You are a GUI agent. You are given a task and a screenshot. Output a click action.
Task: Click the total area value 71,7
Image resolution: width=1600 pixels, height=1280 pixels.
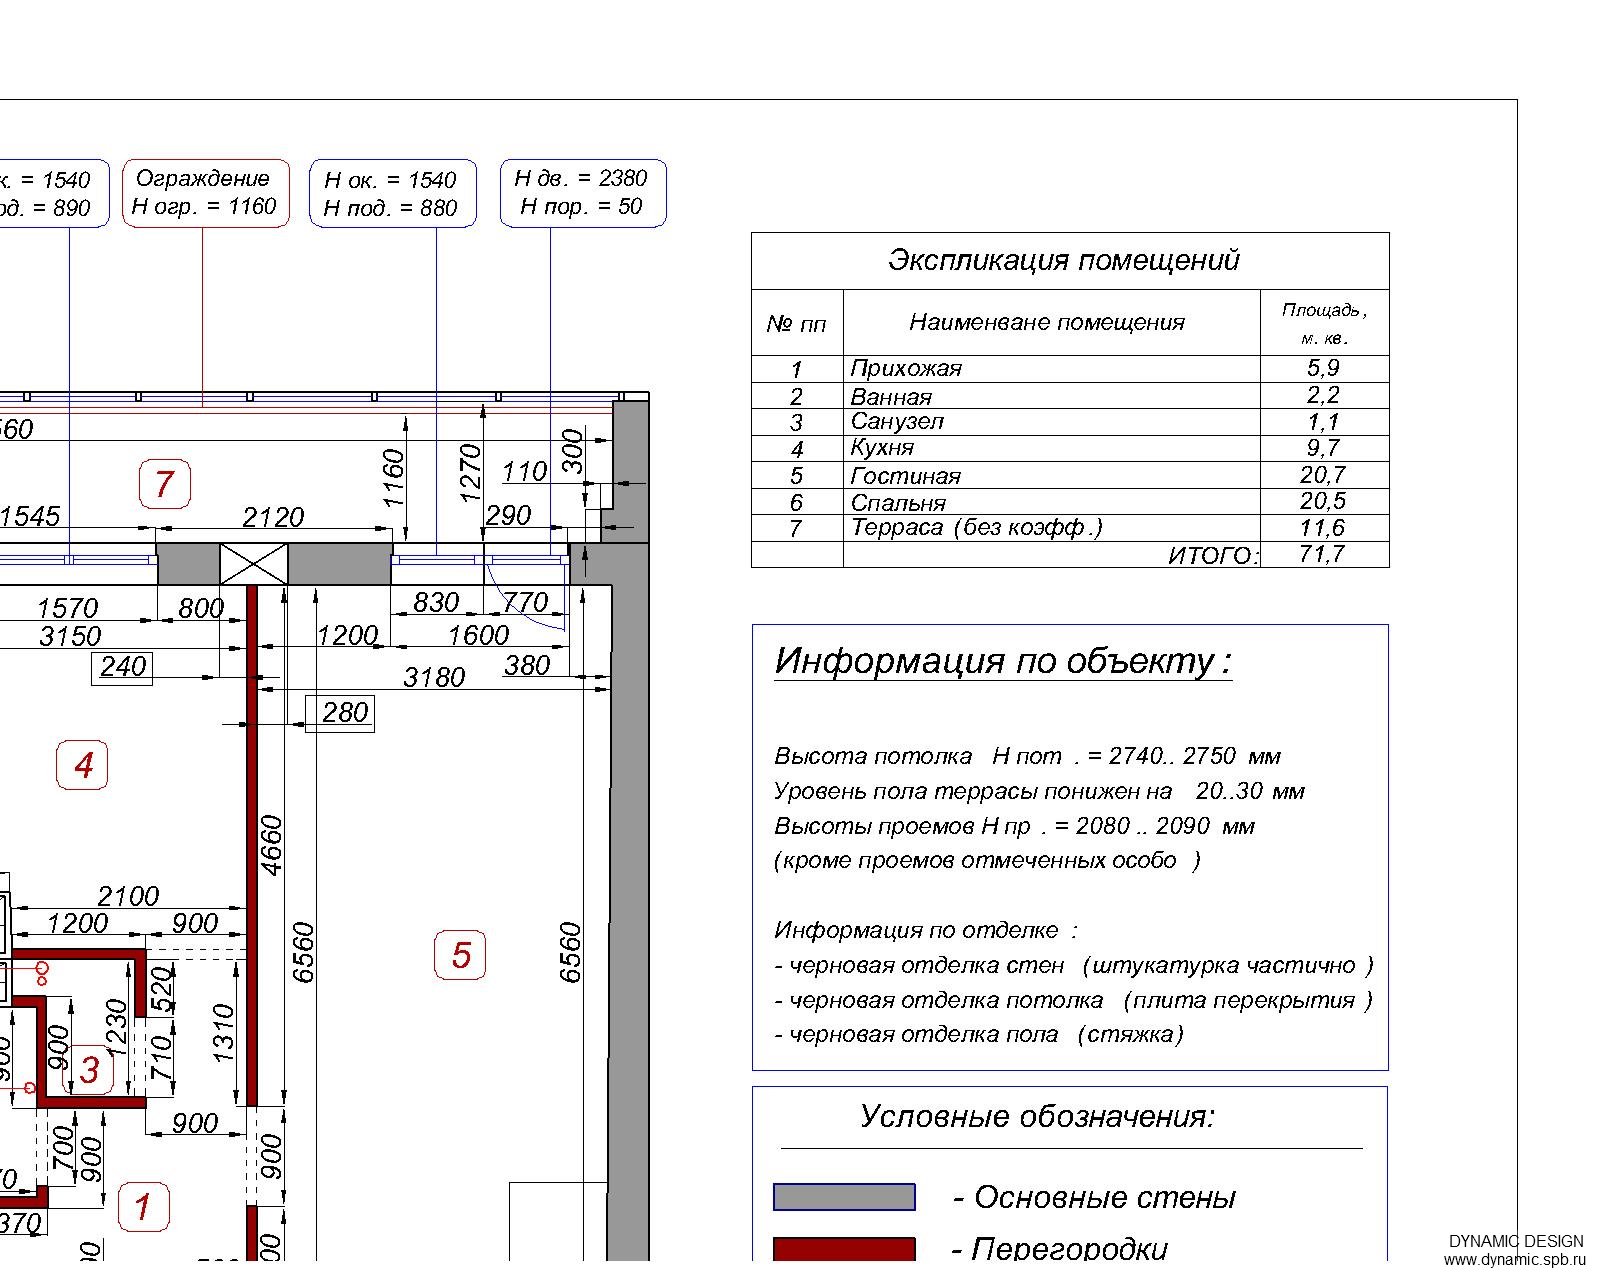[1323, 554]
